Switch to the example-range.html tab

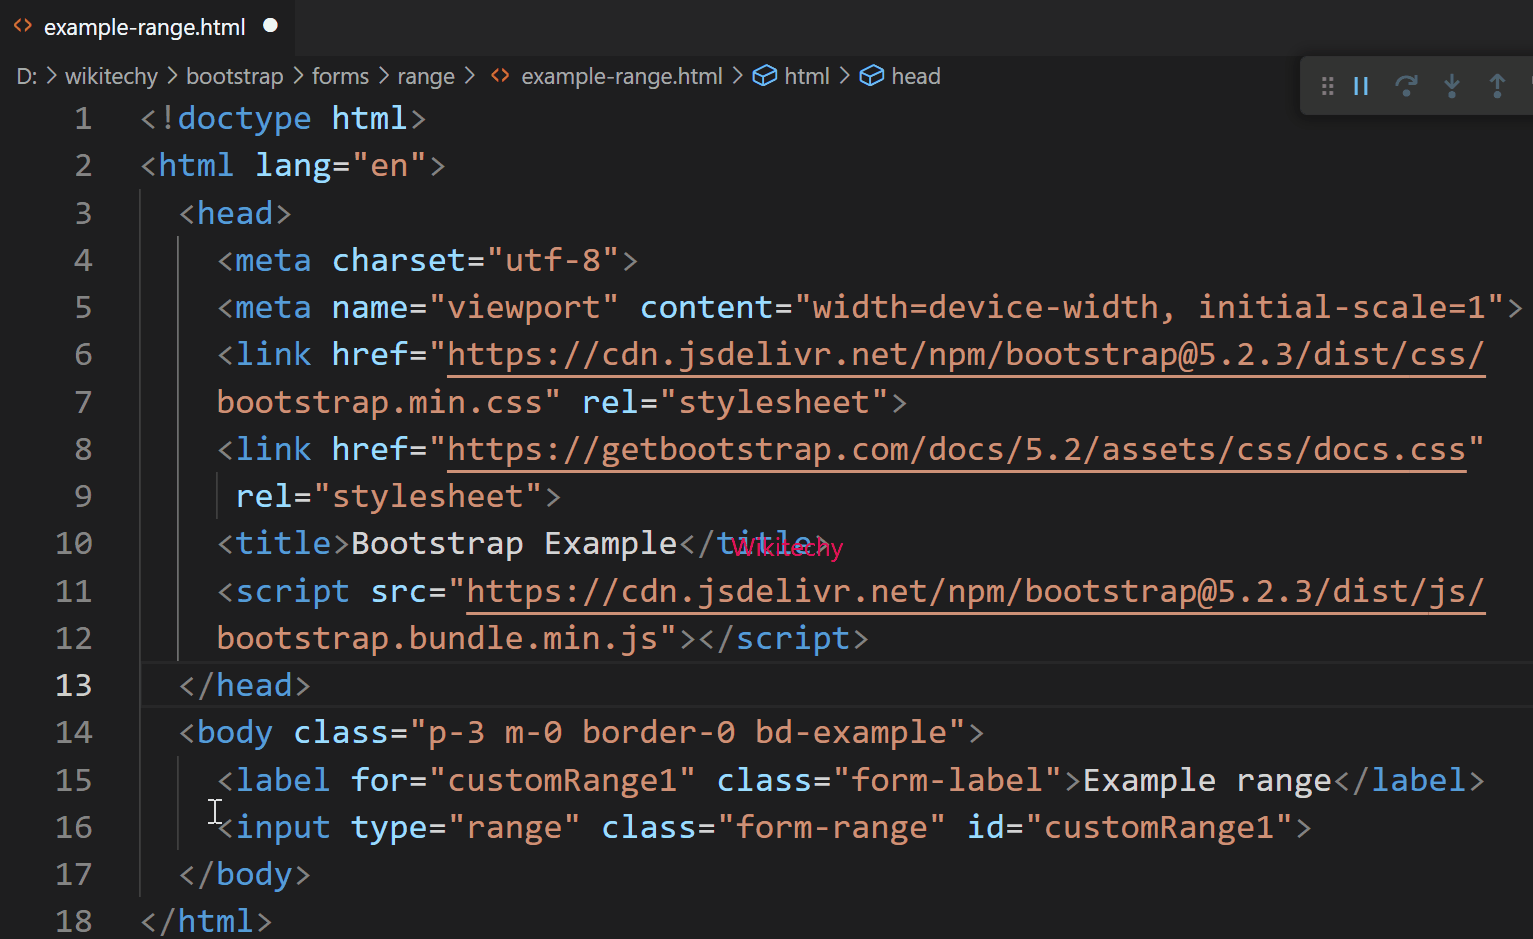[x=145, y=27]
